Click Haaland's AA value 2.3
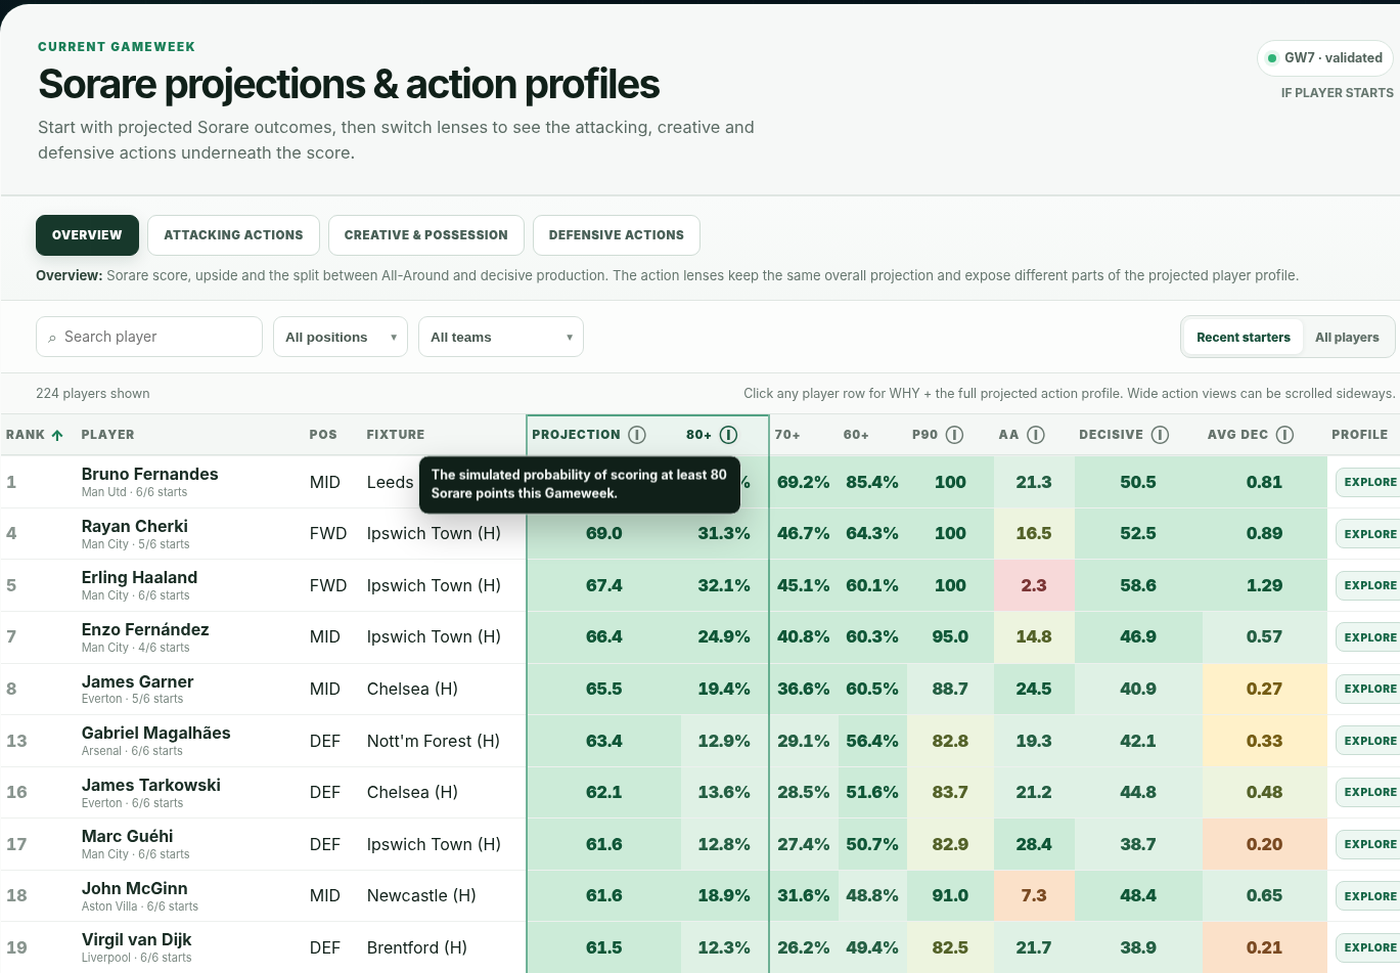 tap(1034, 585)
